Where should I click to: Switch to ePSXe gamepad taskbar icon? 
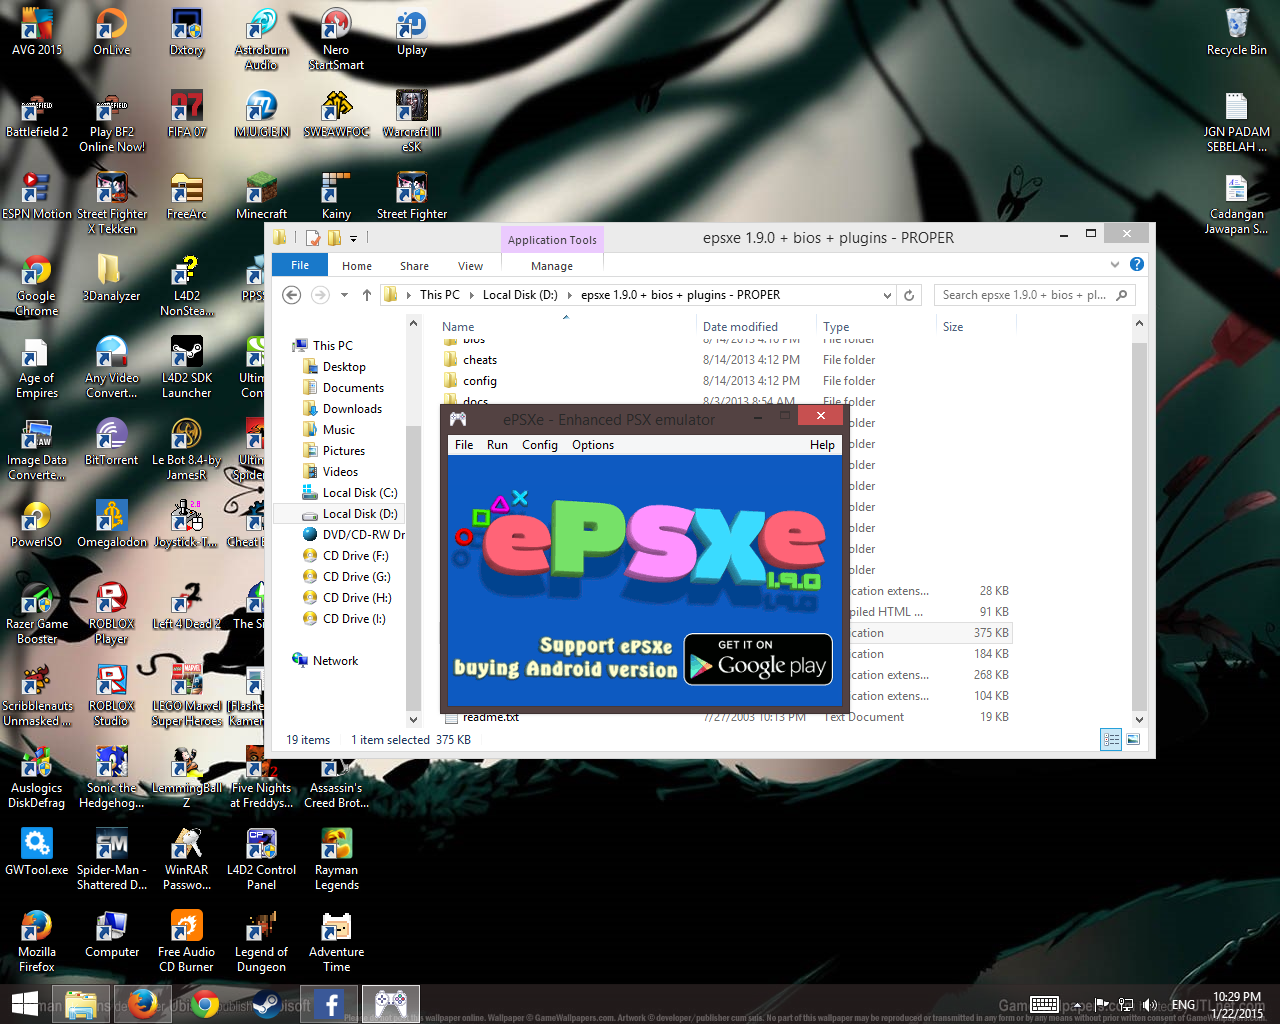click(391, 1004)
